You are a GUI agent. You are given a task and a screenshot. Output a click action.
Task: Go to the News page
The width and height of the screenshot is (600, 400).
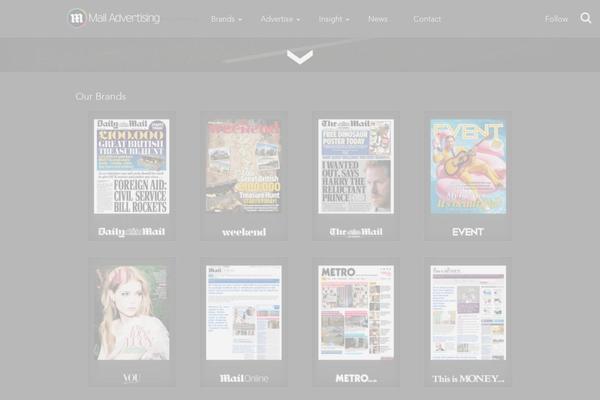[x=378, y=19]
